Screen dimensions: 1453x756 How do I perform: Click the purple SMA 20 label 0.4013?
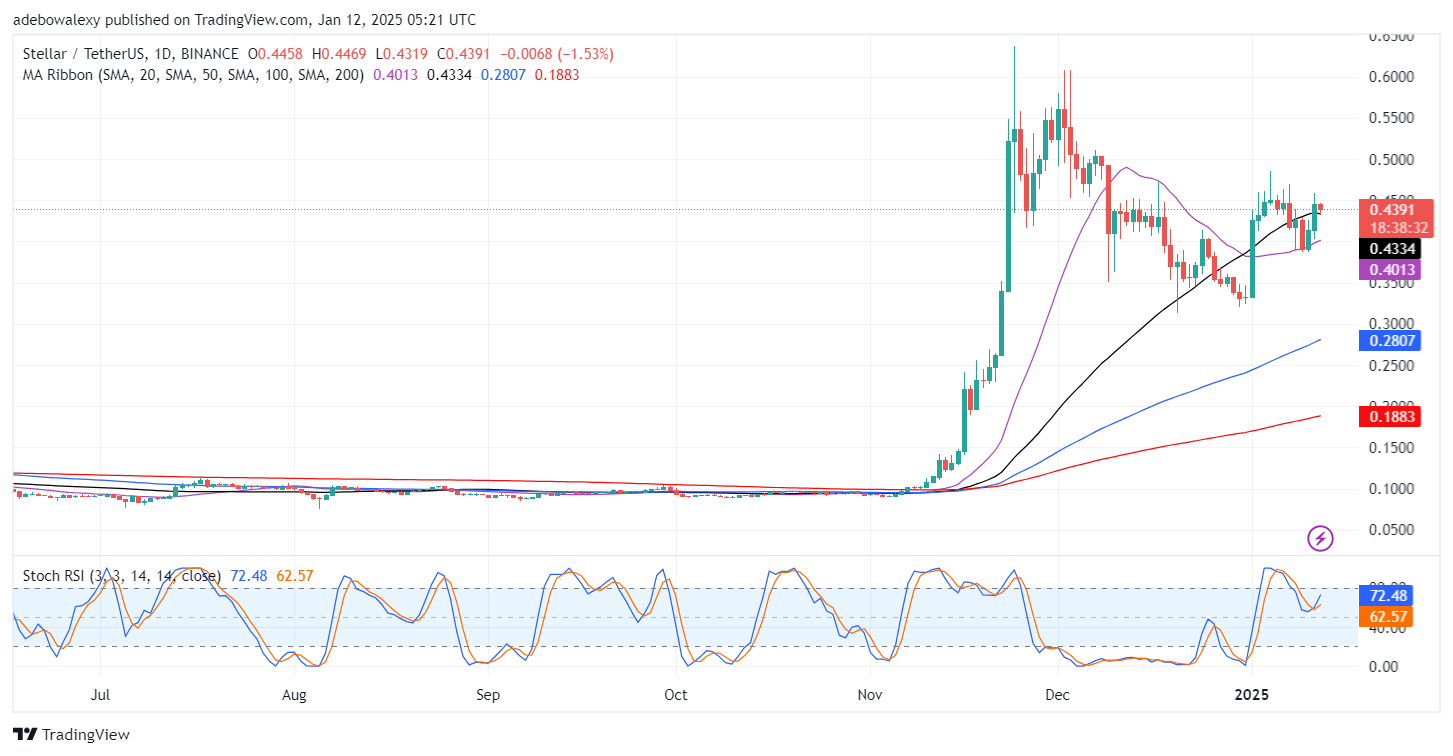coord(1389,269)
